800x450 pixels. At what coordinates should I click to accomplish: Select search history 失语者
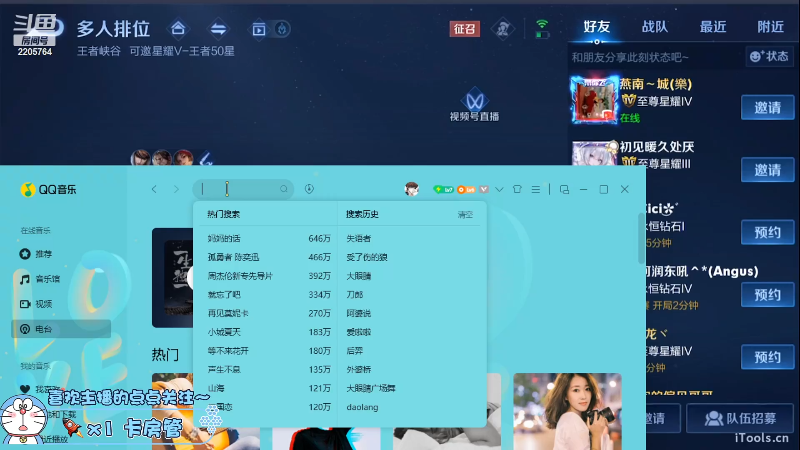(x=359, y=238)
